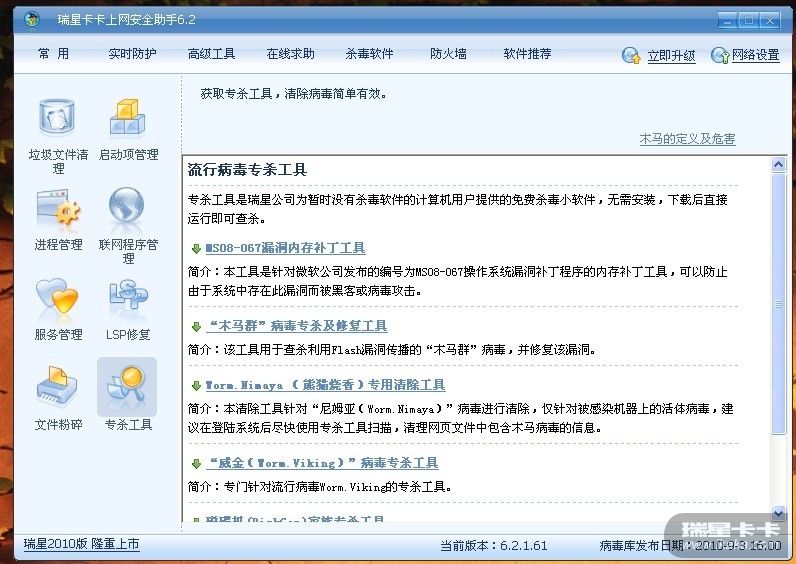Click the scroll up arrow of tool list

point(778,164)
